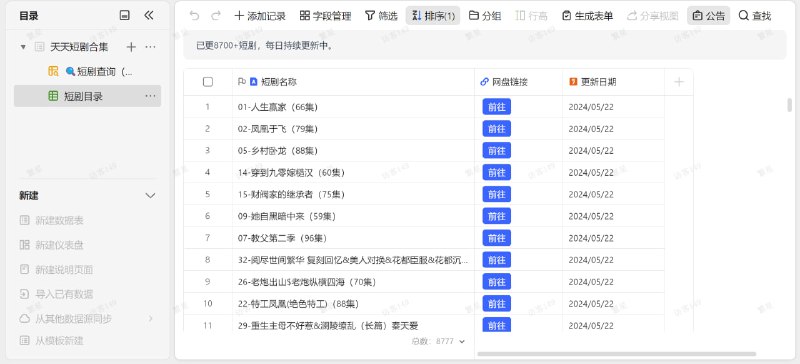800x364 pixels.
Task: Click 前往 button for 15-财阀家的继承者
Action: click(x=496, y=194)
